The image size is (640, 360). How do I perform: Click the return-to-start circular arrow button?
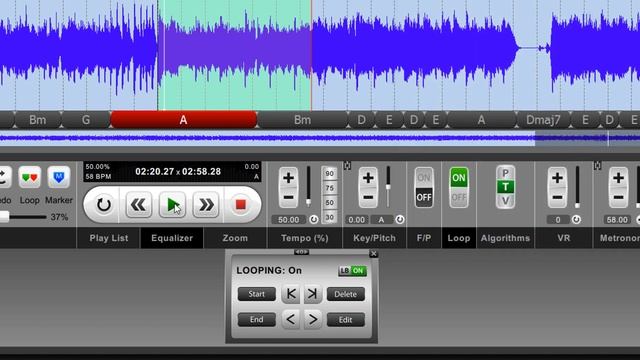(x=103, y=204)
